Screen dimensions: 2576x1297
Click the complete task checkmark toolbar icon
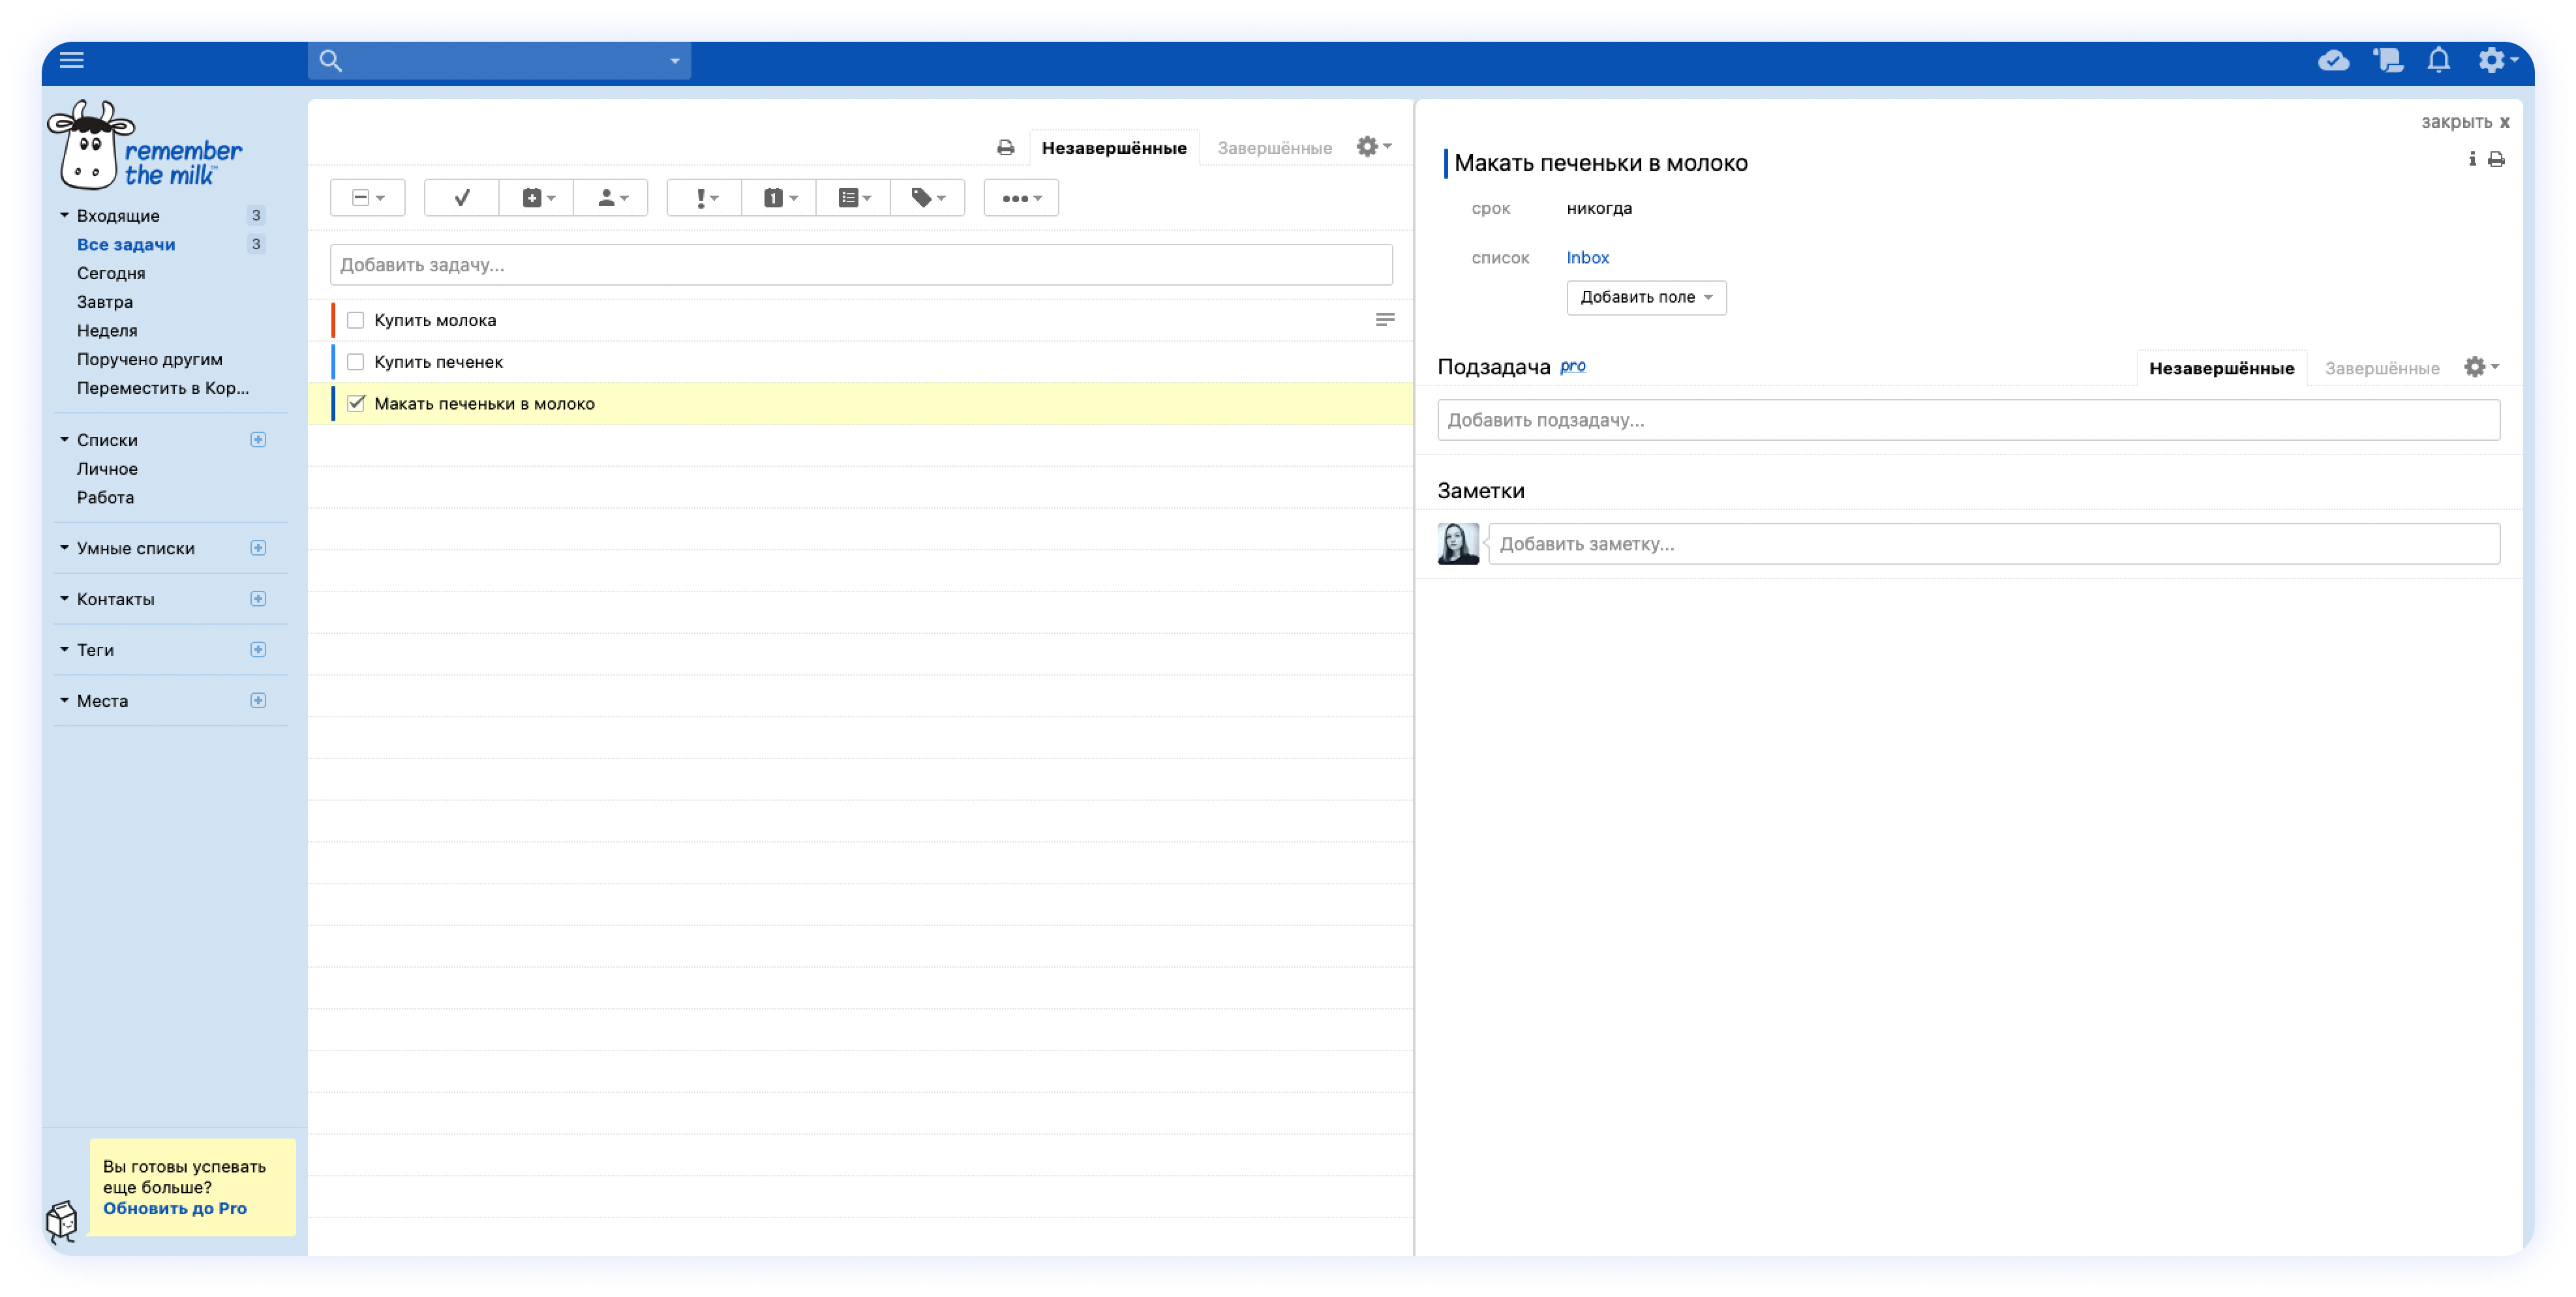(x=461, y=198)
